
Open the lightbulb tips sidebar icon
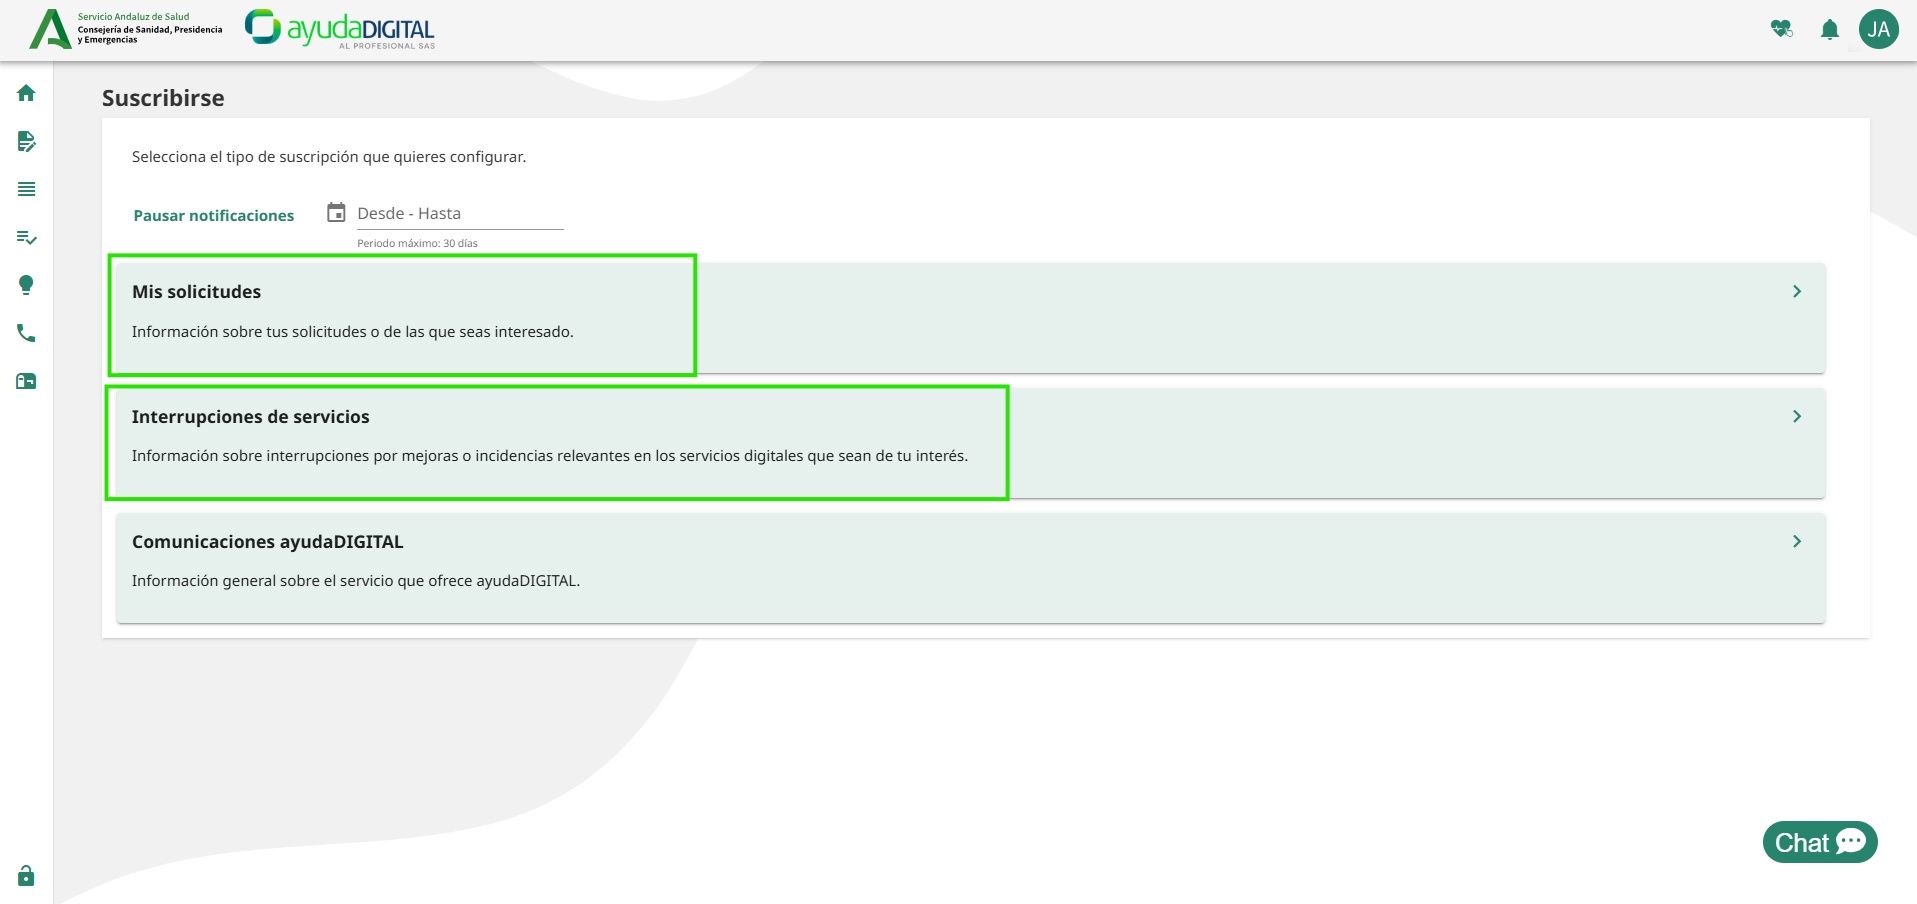point(26,285)
